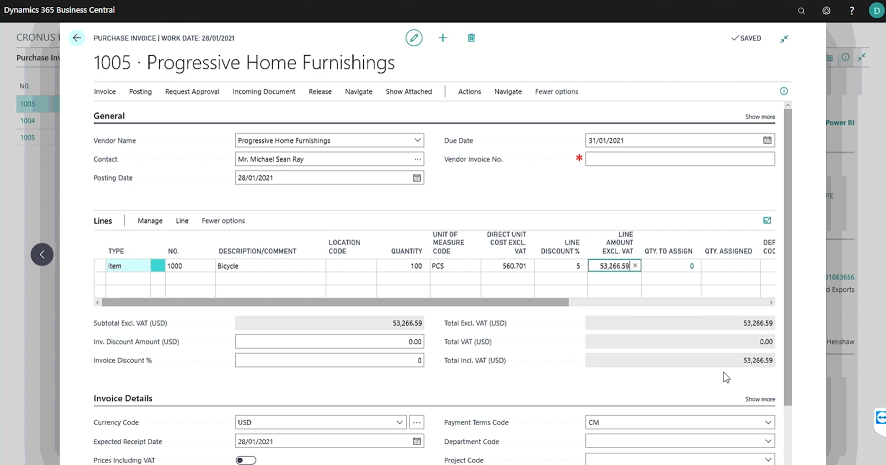Click the scroll left arrow of lines grid
Screen dimensions: 886x465
tap(98, 302)
